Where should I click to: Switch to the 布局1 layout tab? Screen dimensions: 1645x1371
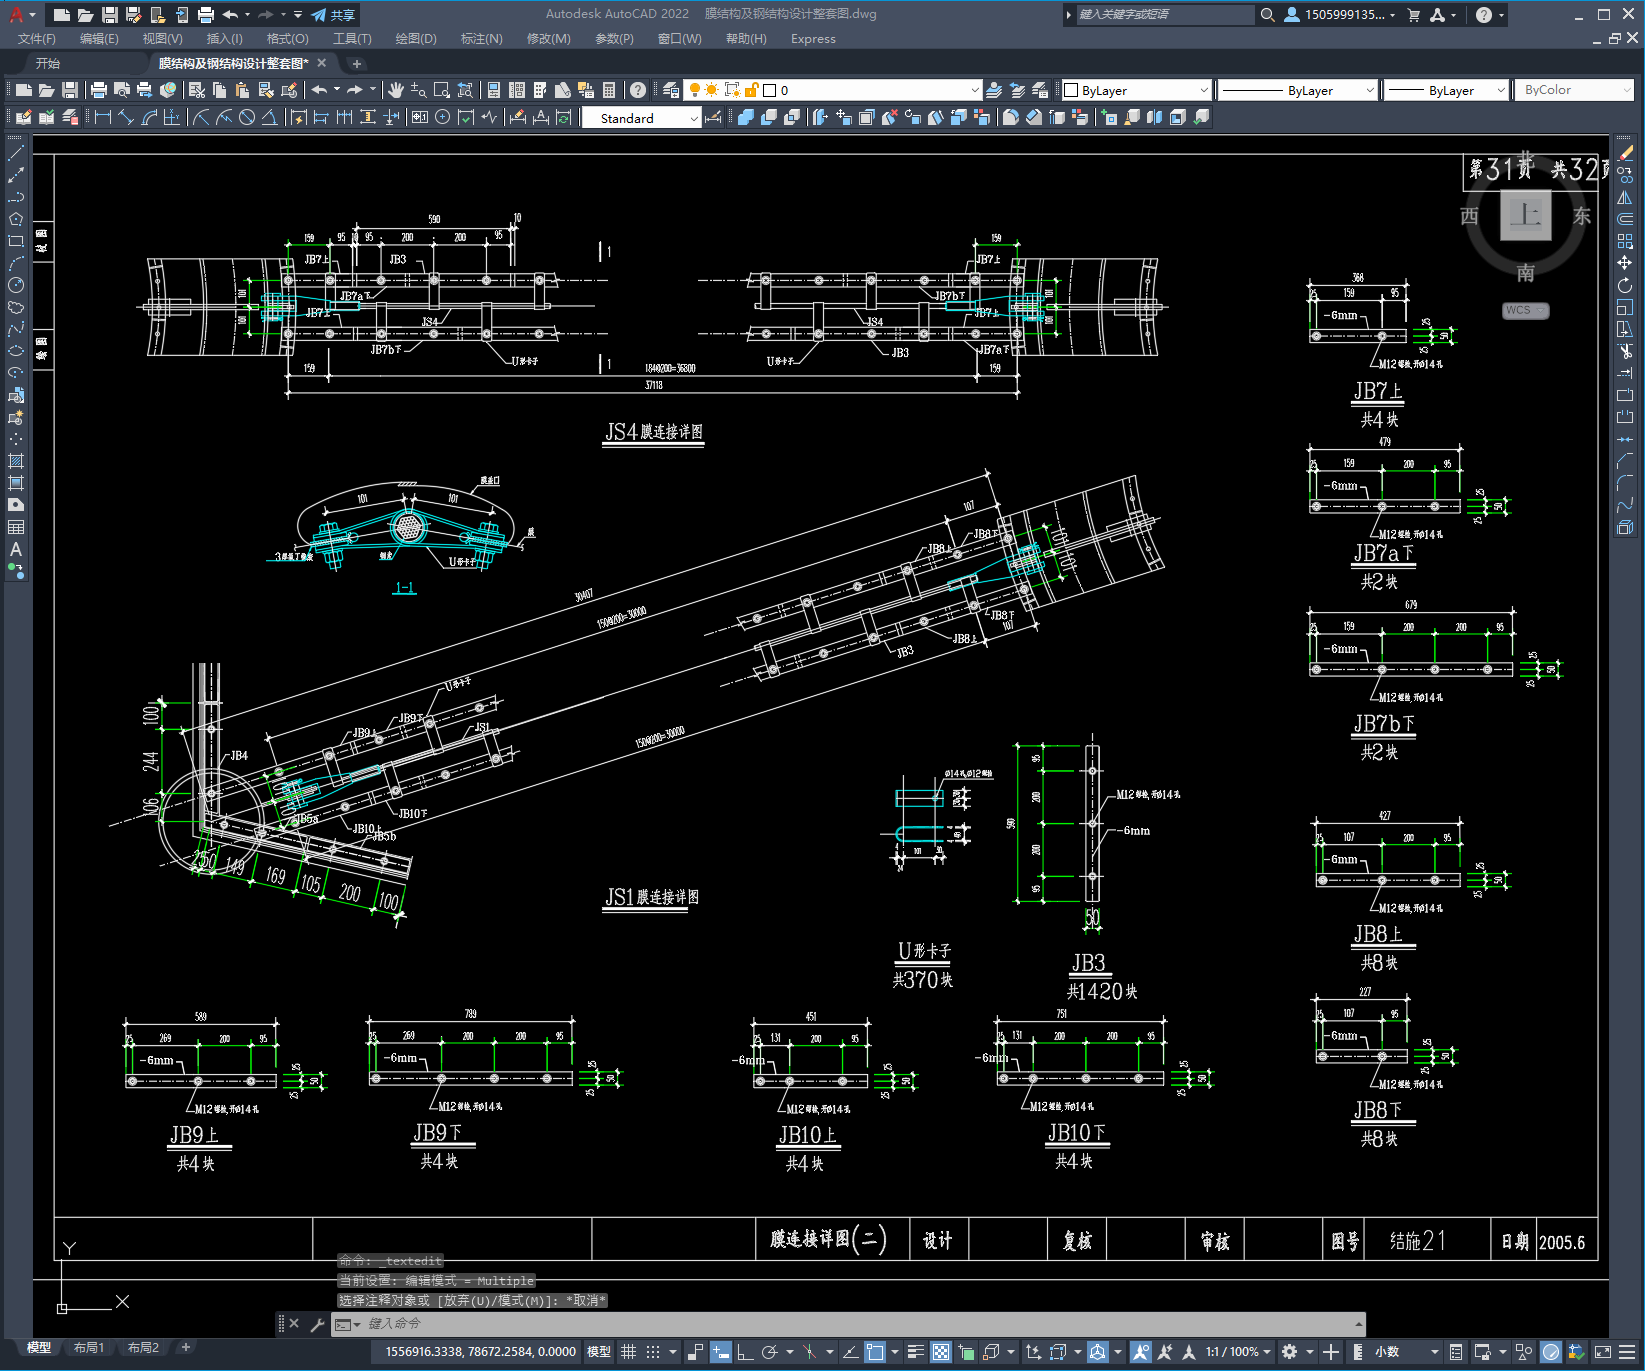88,1348
